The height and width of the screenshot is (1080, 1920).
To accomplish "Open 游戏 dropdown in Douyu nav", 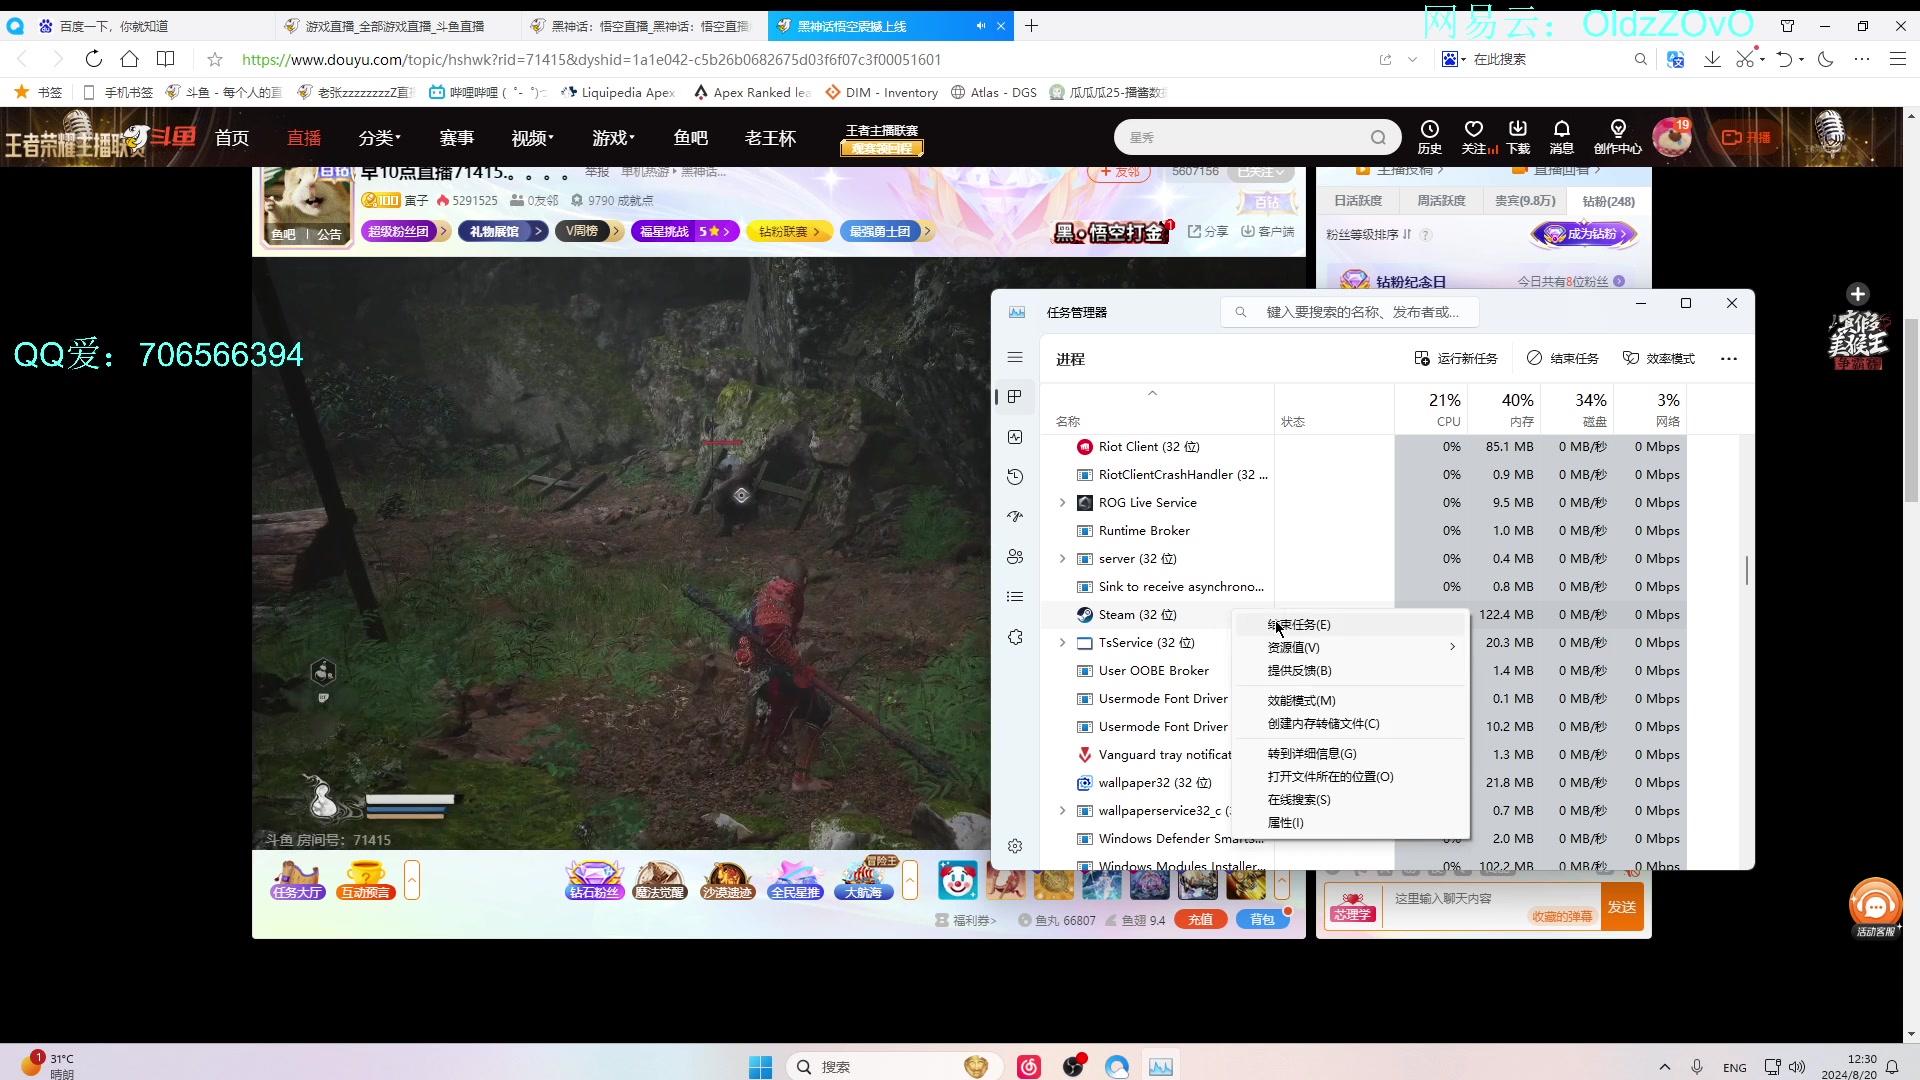I will [613, 138].
